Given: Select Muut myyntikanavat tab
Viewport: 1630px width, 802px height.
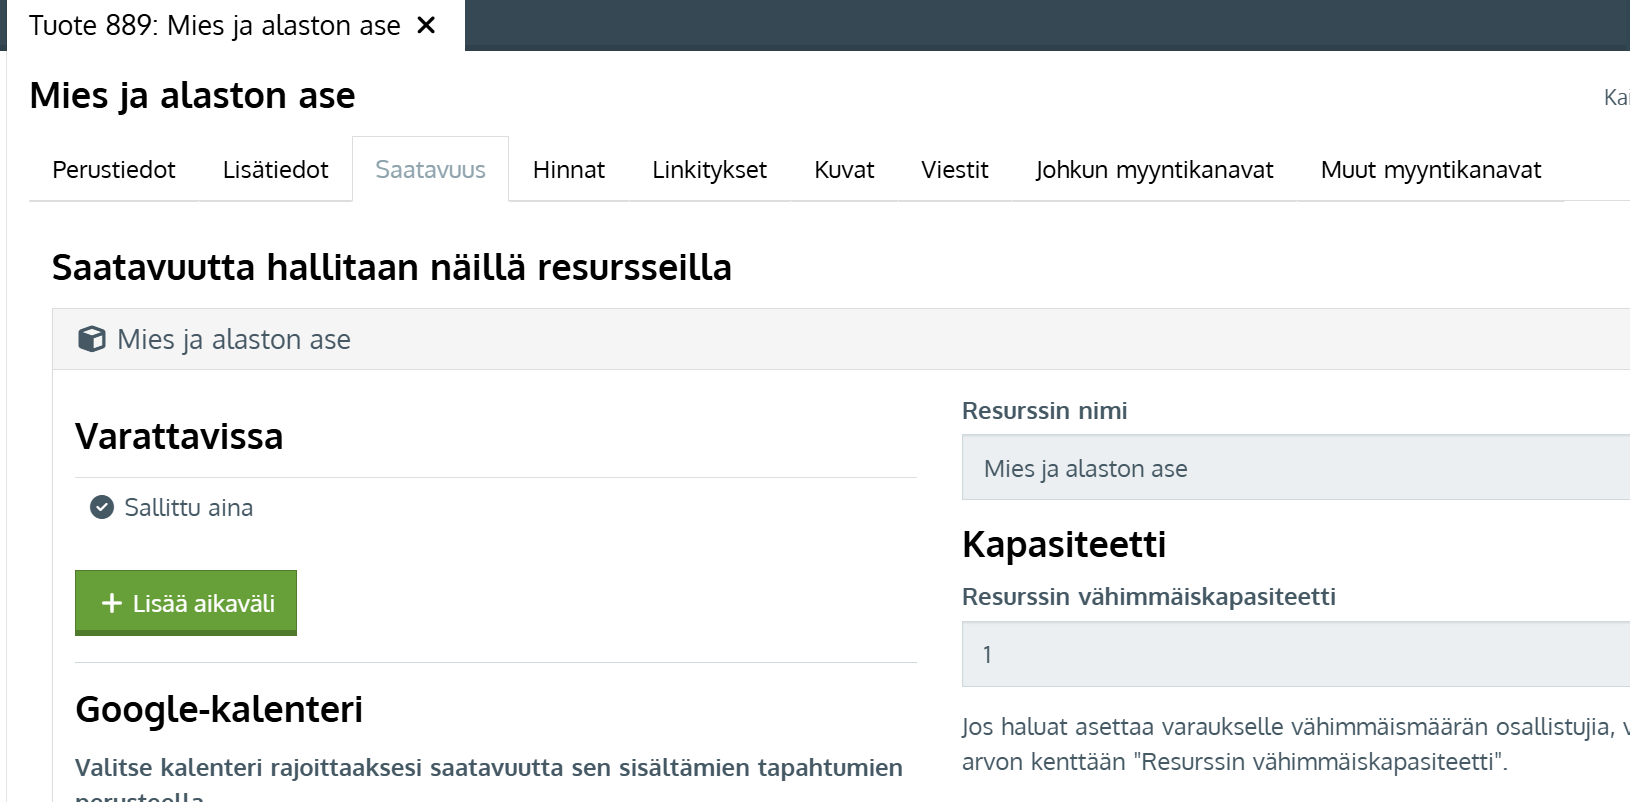Looking at the screenshot, I should [x=1430, y=170].
